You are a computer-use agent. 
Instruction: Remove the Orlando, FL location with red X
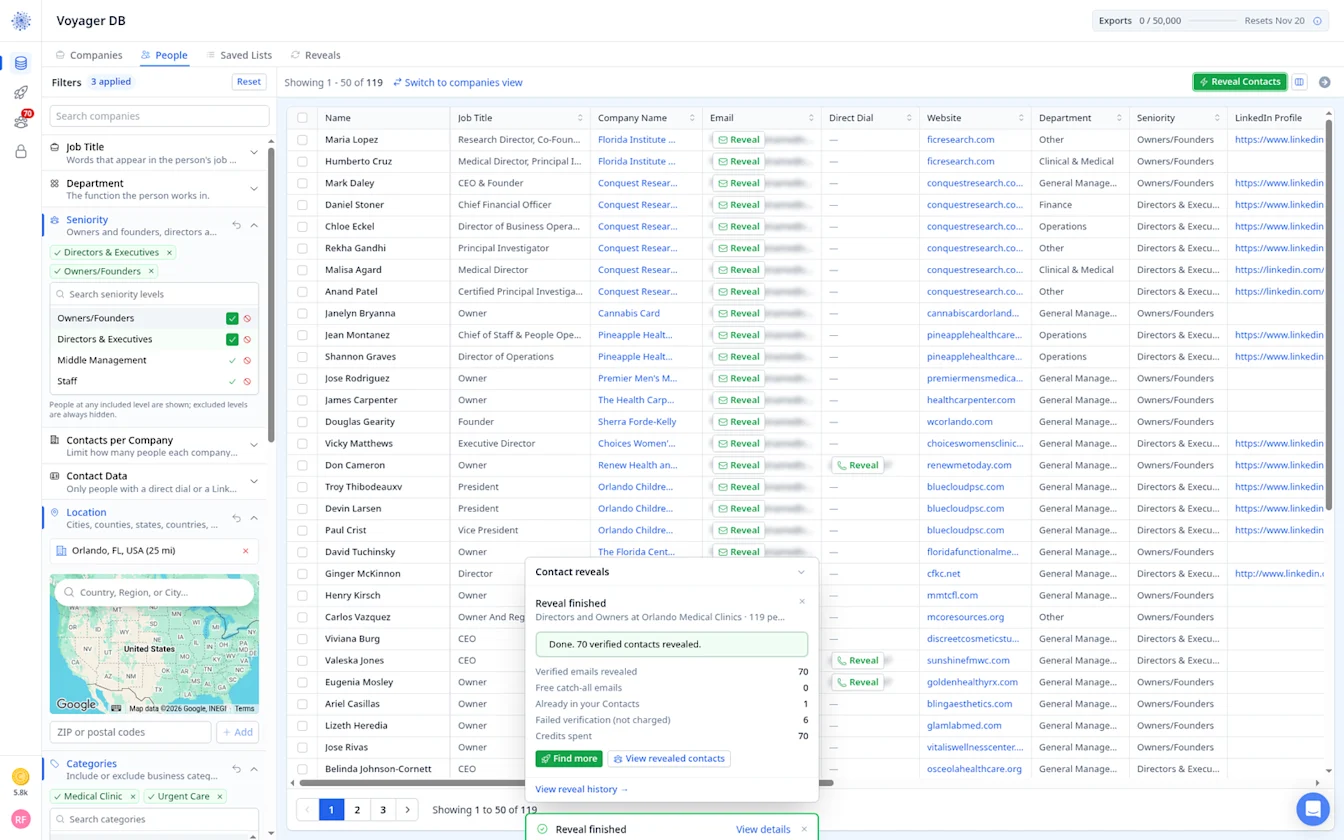[246, 551]
